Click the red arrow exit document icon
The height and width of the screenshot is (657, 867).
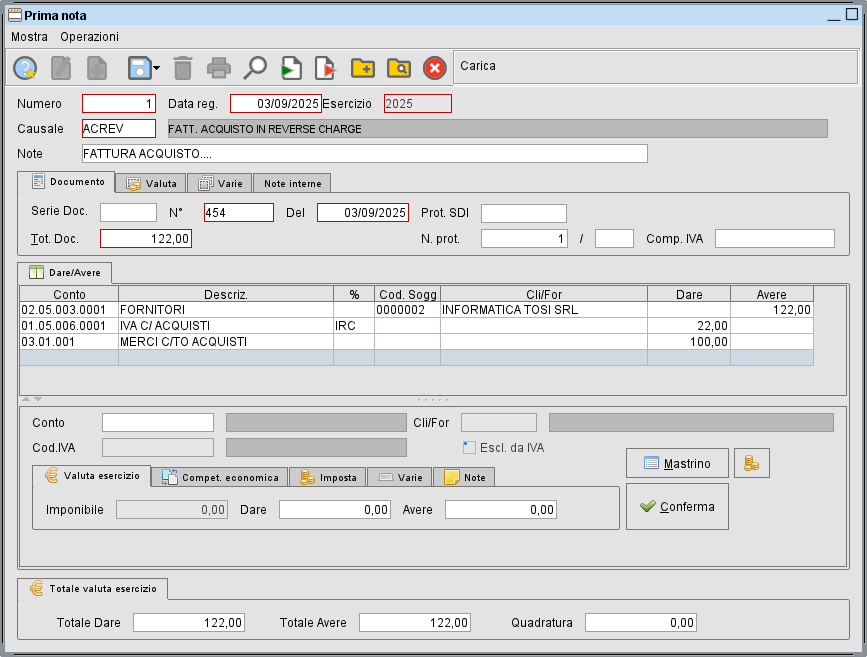pyautogui.click(x=323, y=68)
